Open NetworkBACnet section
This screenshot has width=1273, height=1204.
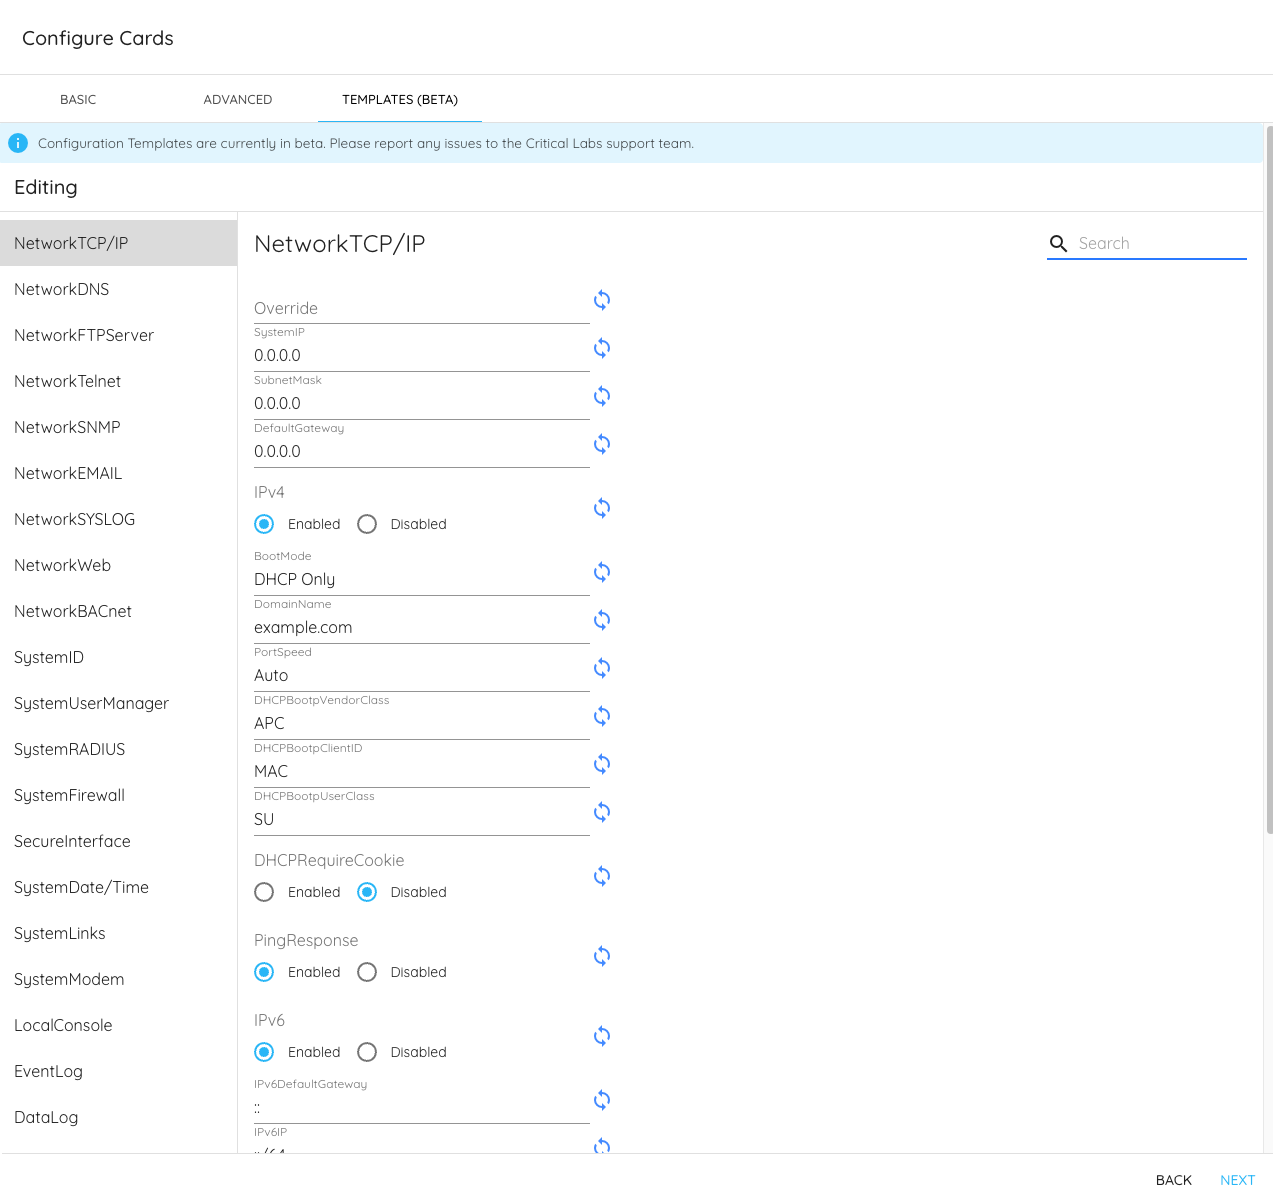pyautogui.click(x=118, y=611)
